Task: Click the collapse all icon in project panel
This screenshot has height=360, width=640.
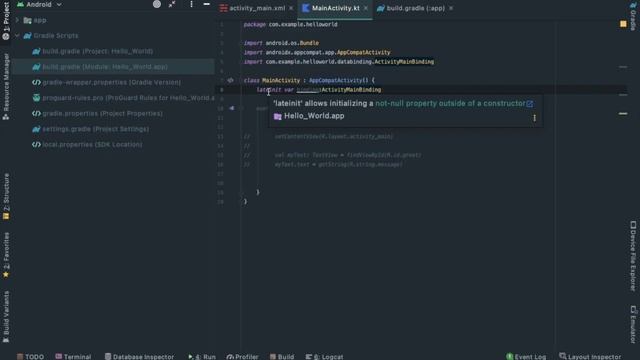Action: pos(172,4)
